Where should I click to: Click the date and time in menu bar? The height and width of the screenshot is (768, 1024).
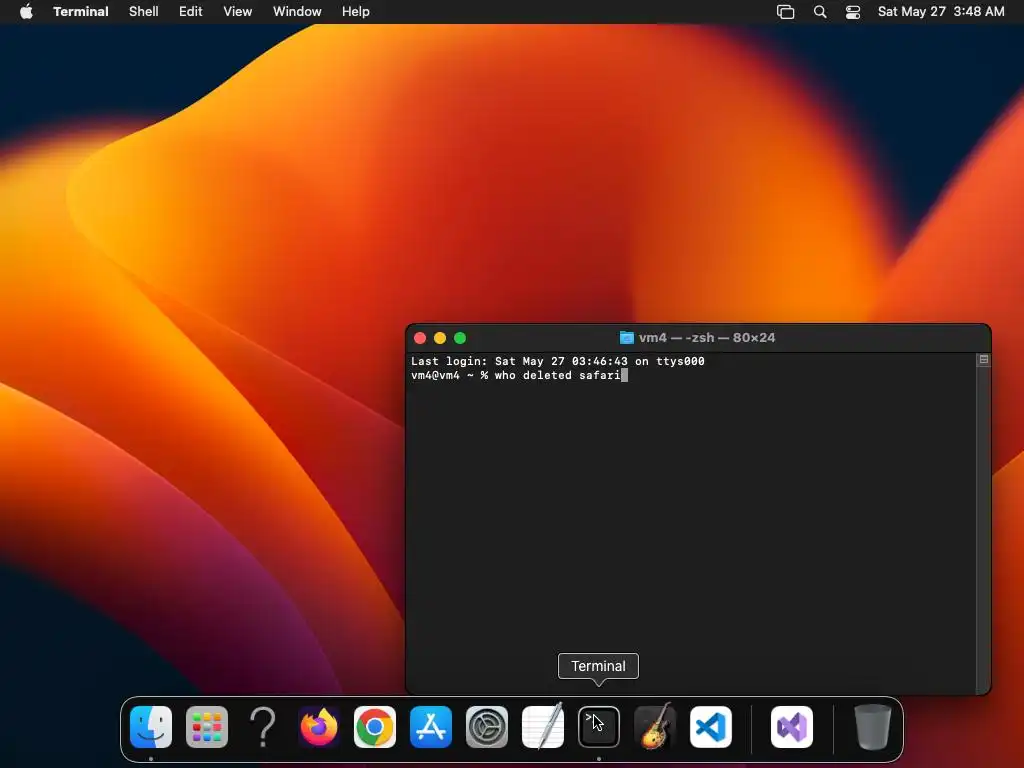941,12
